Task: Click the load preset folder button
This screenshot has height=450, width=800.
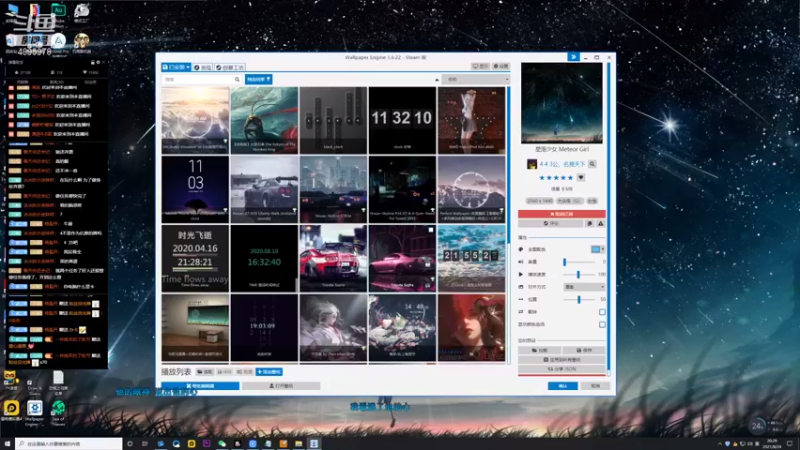Action: click(540, 351)
